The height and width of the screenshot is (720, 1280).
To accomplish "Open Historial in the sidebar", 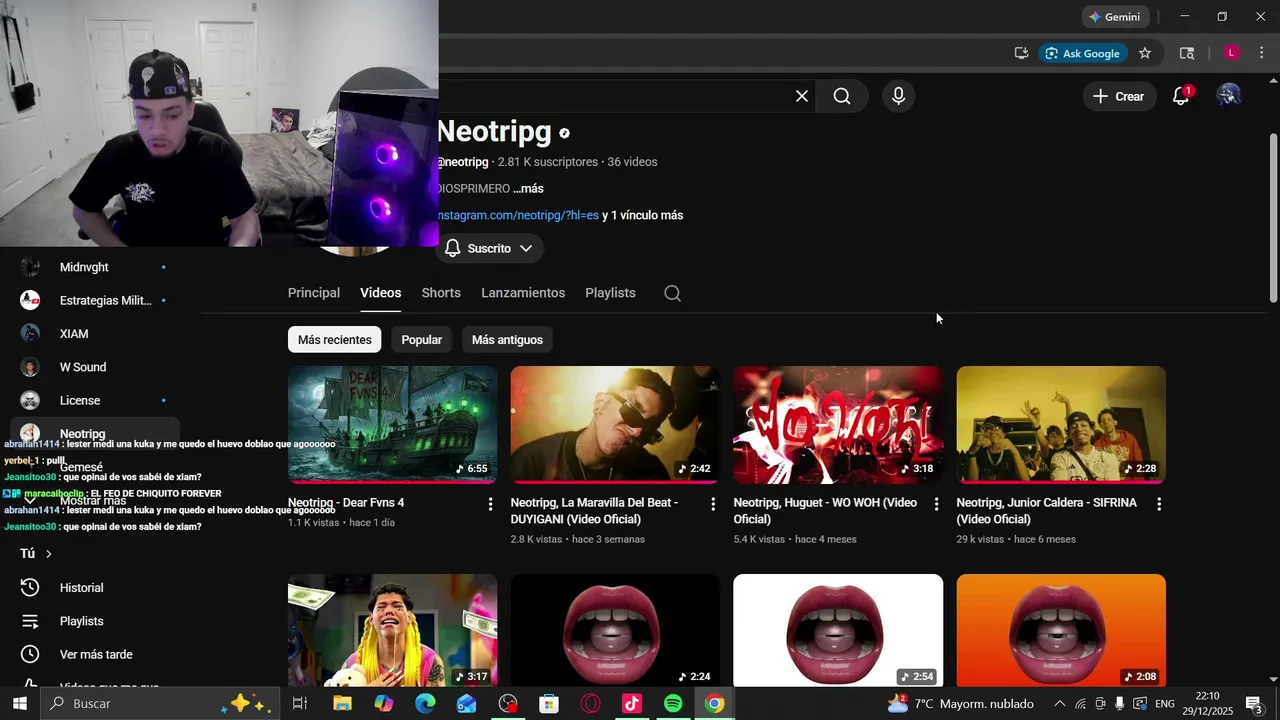I will click(95, 588).
